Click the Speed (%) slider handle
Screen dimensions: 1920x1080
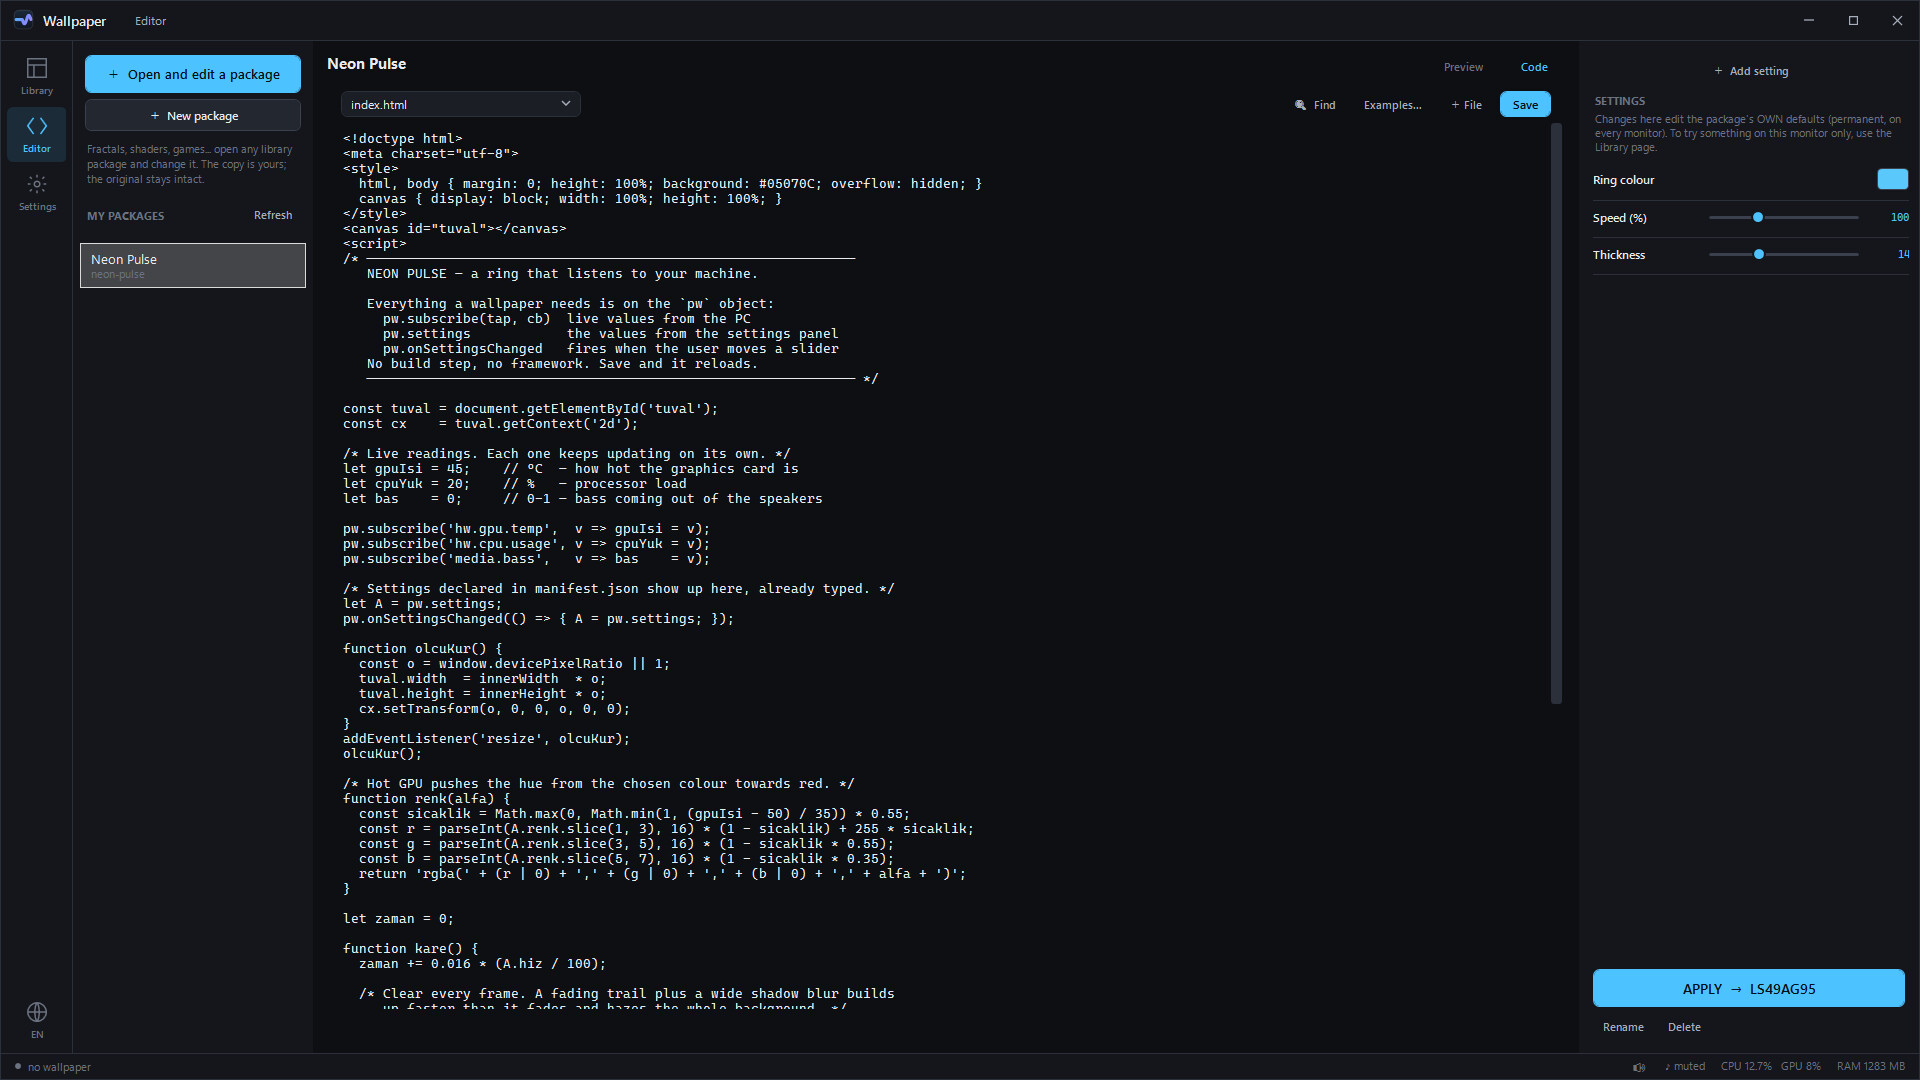1758,217
